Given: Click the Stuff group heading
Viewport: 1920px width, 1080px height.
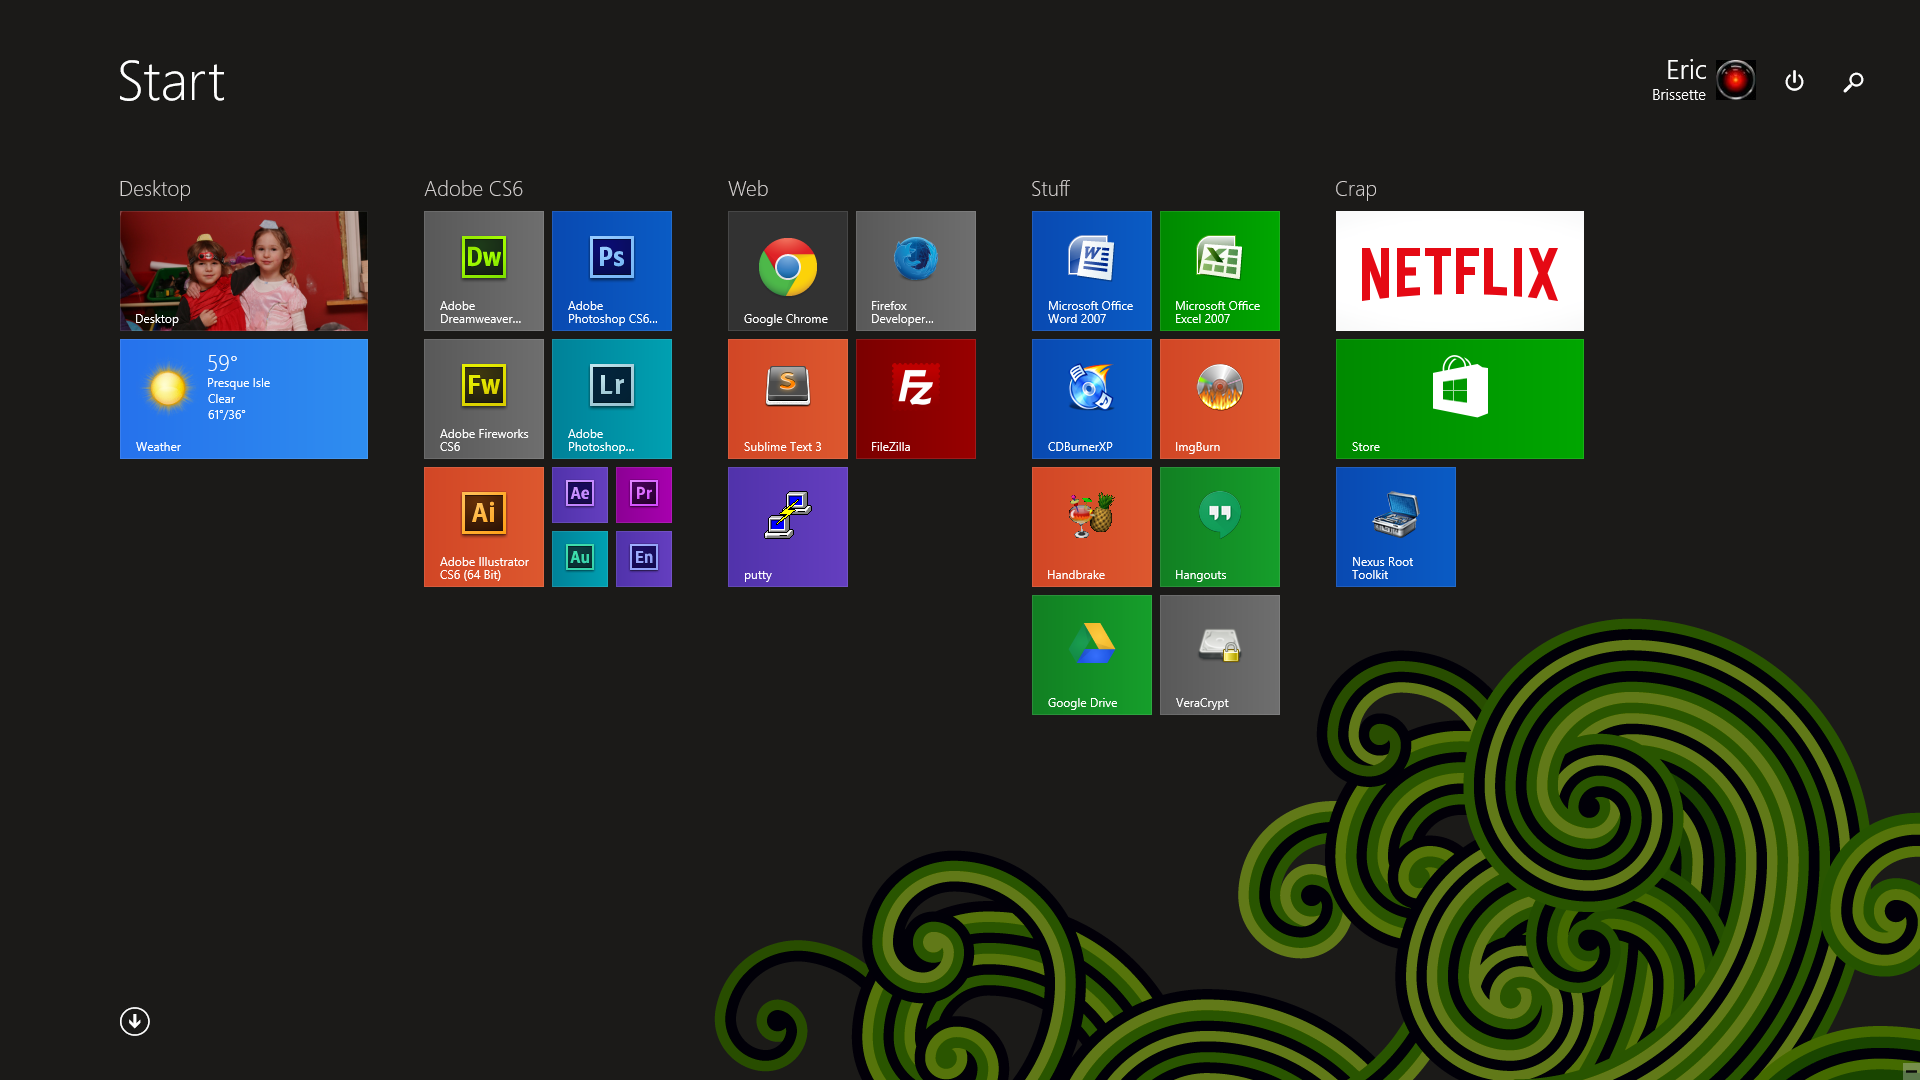Looking at the screenshot, I should tap(1050, 189).
